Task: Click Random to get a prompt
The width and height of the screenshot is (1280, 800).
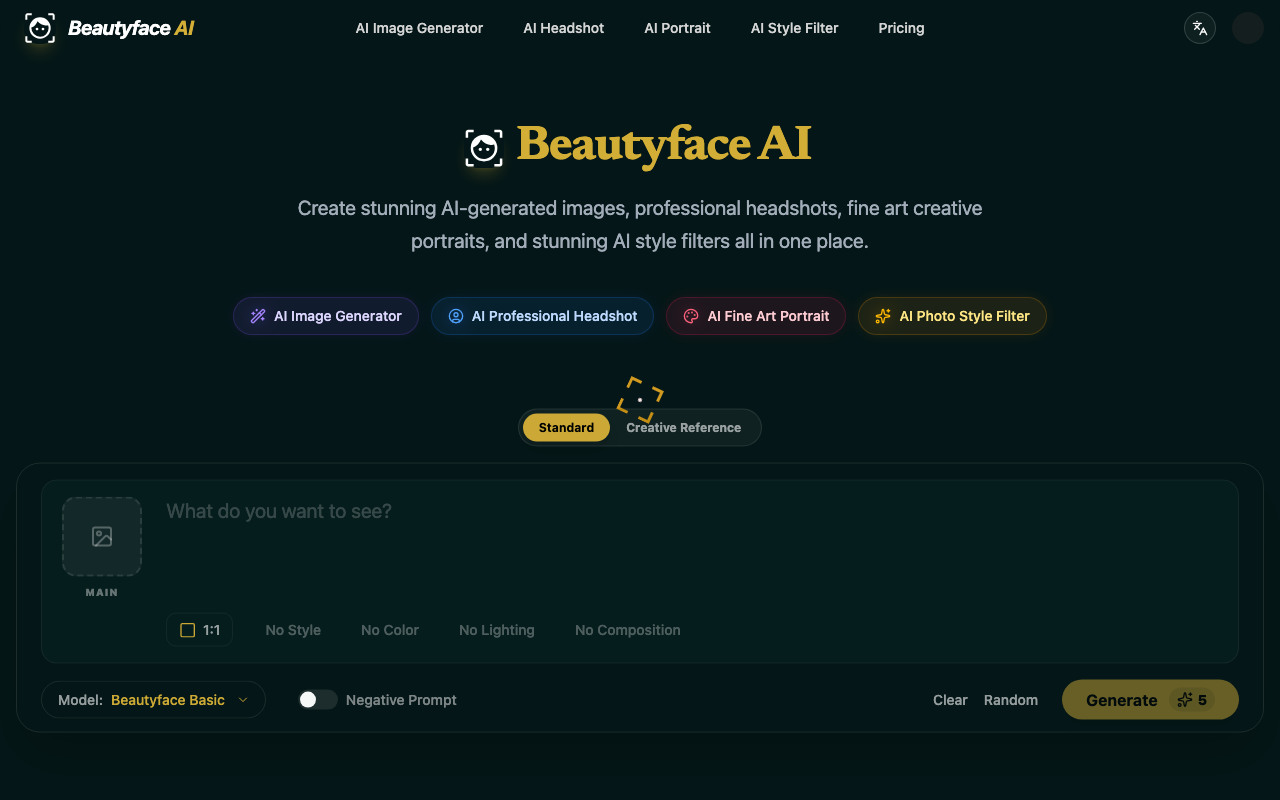Action: 1011,700
